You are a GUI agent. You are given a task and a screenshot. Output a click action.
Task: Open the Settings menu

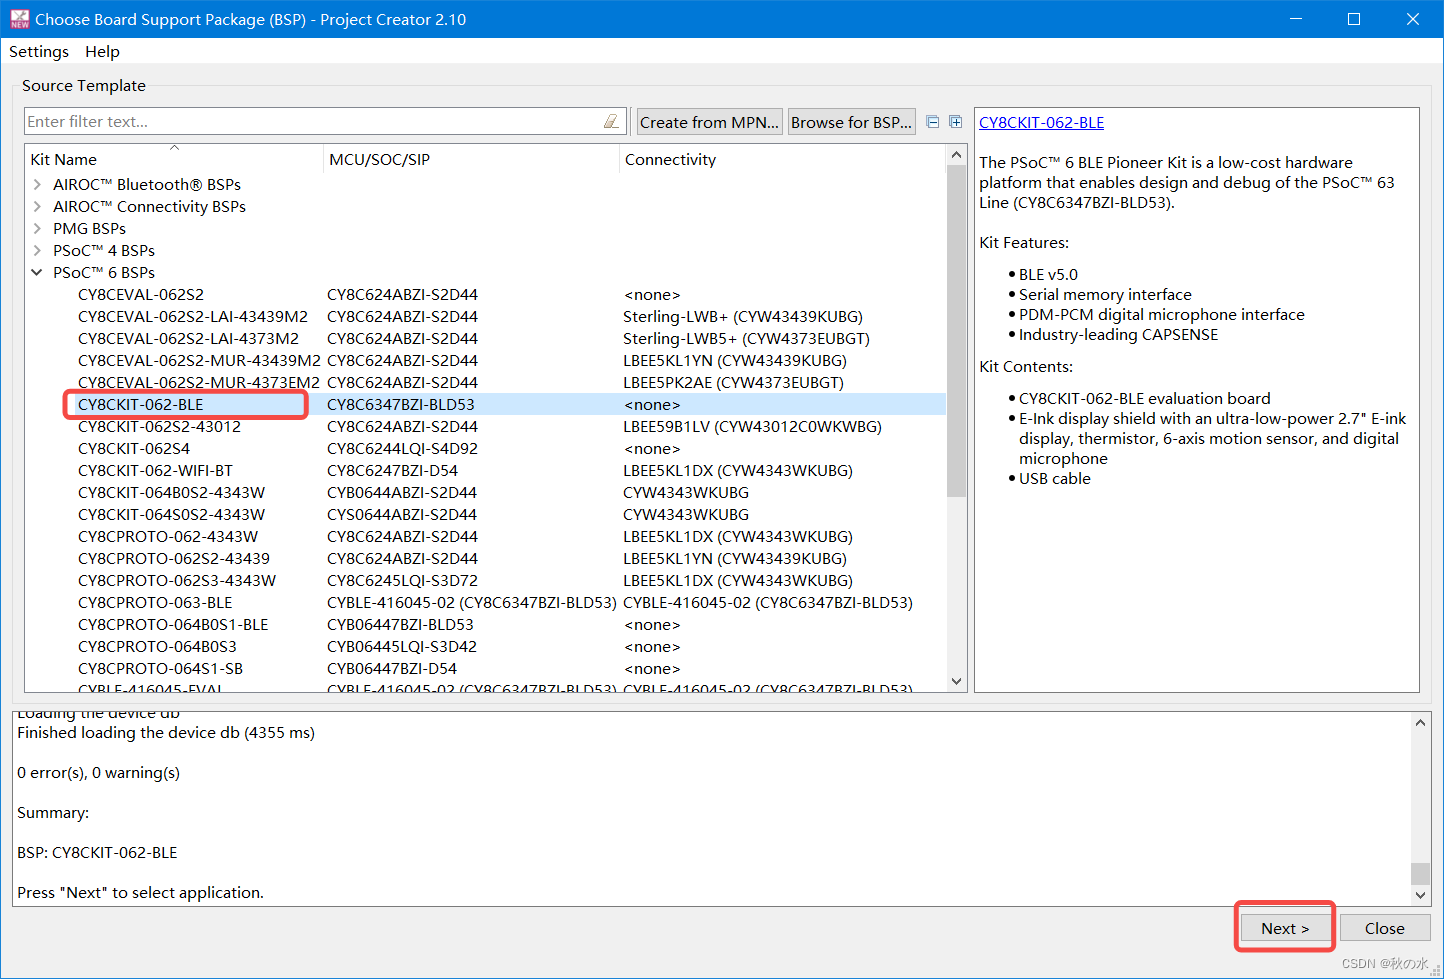point(39,51)
